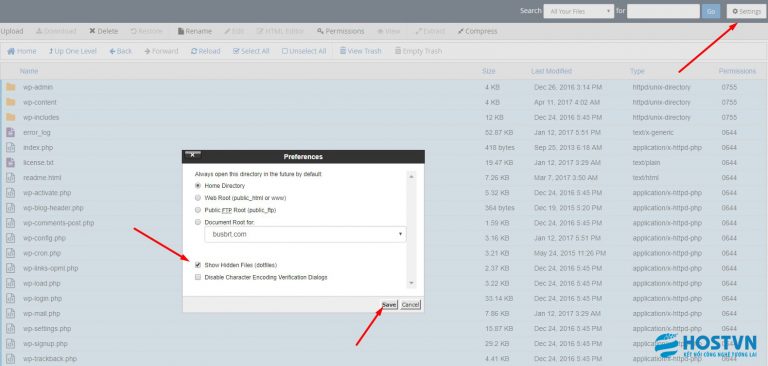The height and width of the screenshot is (366, 768).
Task: Click the Edit toolbar button
Action: 234,31
